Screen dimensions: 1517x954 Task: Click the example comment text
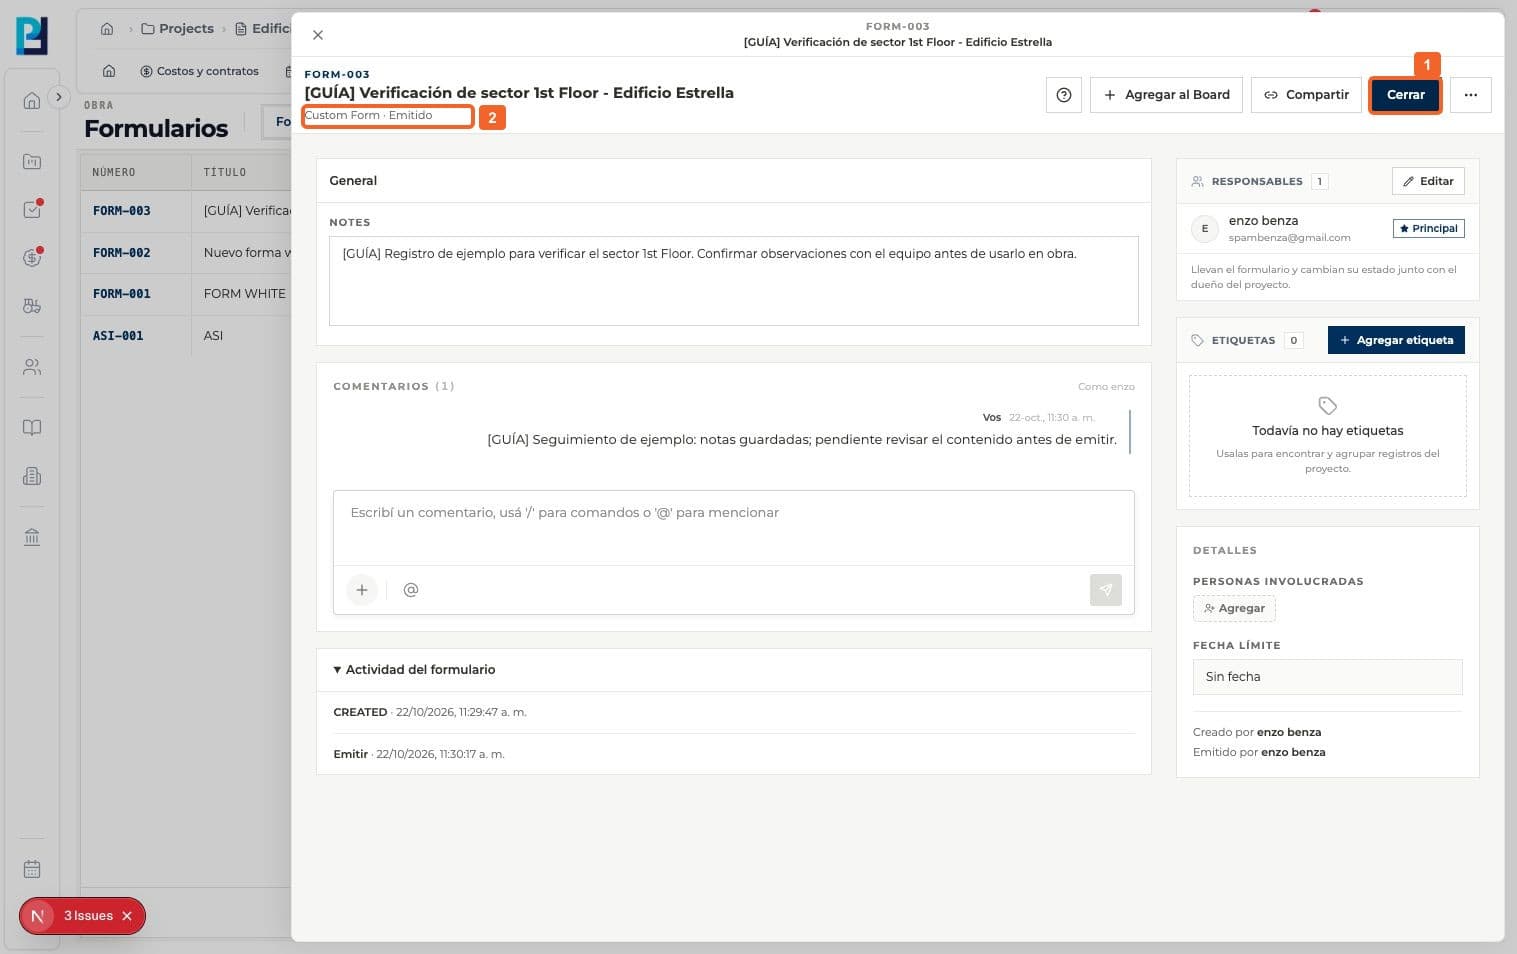pyautogui.click(x=802, y=439)
